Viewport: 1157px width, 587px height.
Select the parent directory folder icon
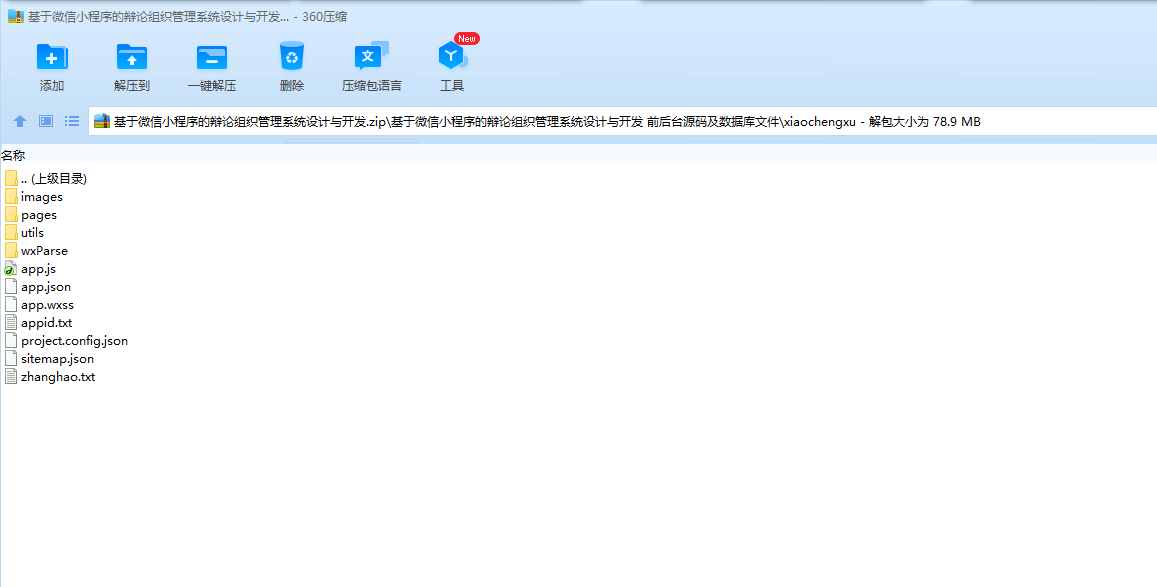(10, 178)
